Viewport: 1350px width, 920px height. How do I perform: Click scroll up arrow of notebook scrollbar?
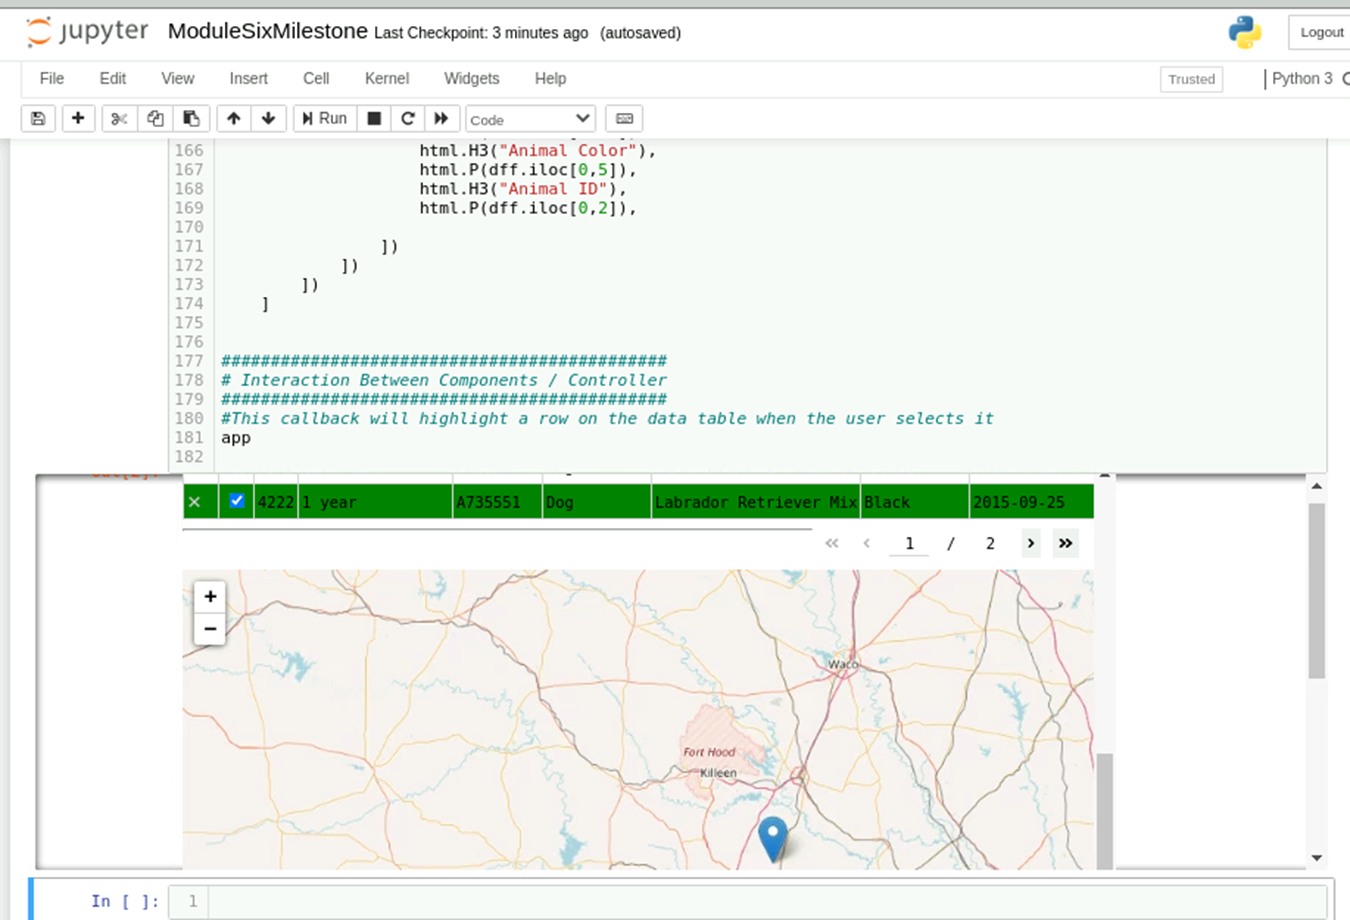1317,486
